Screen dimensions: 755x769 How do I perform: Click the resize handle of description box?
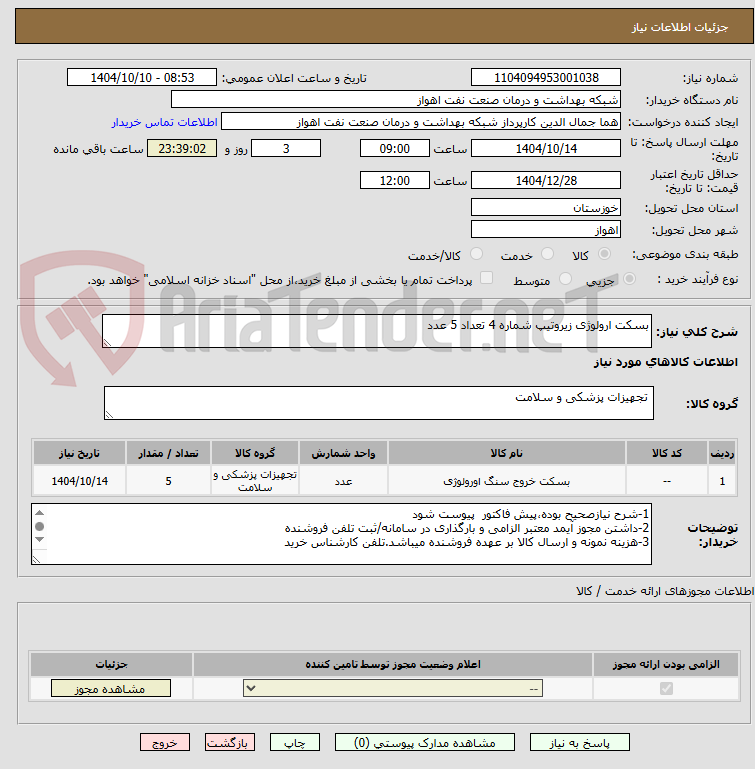coord(107,343)
